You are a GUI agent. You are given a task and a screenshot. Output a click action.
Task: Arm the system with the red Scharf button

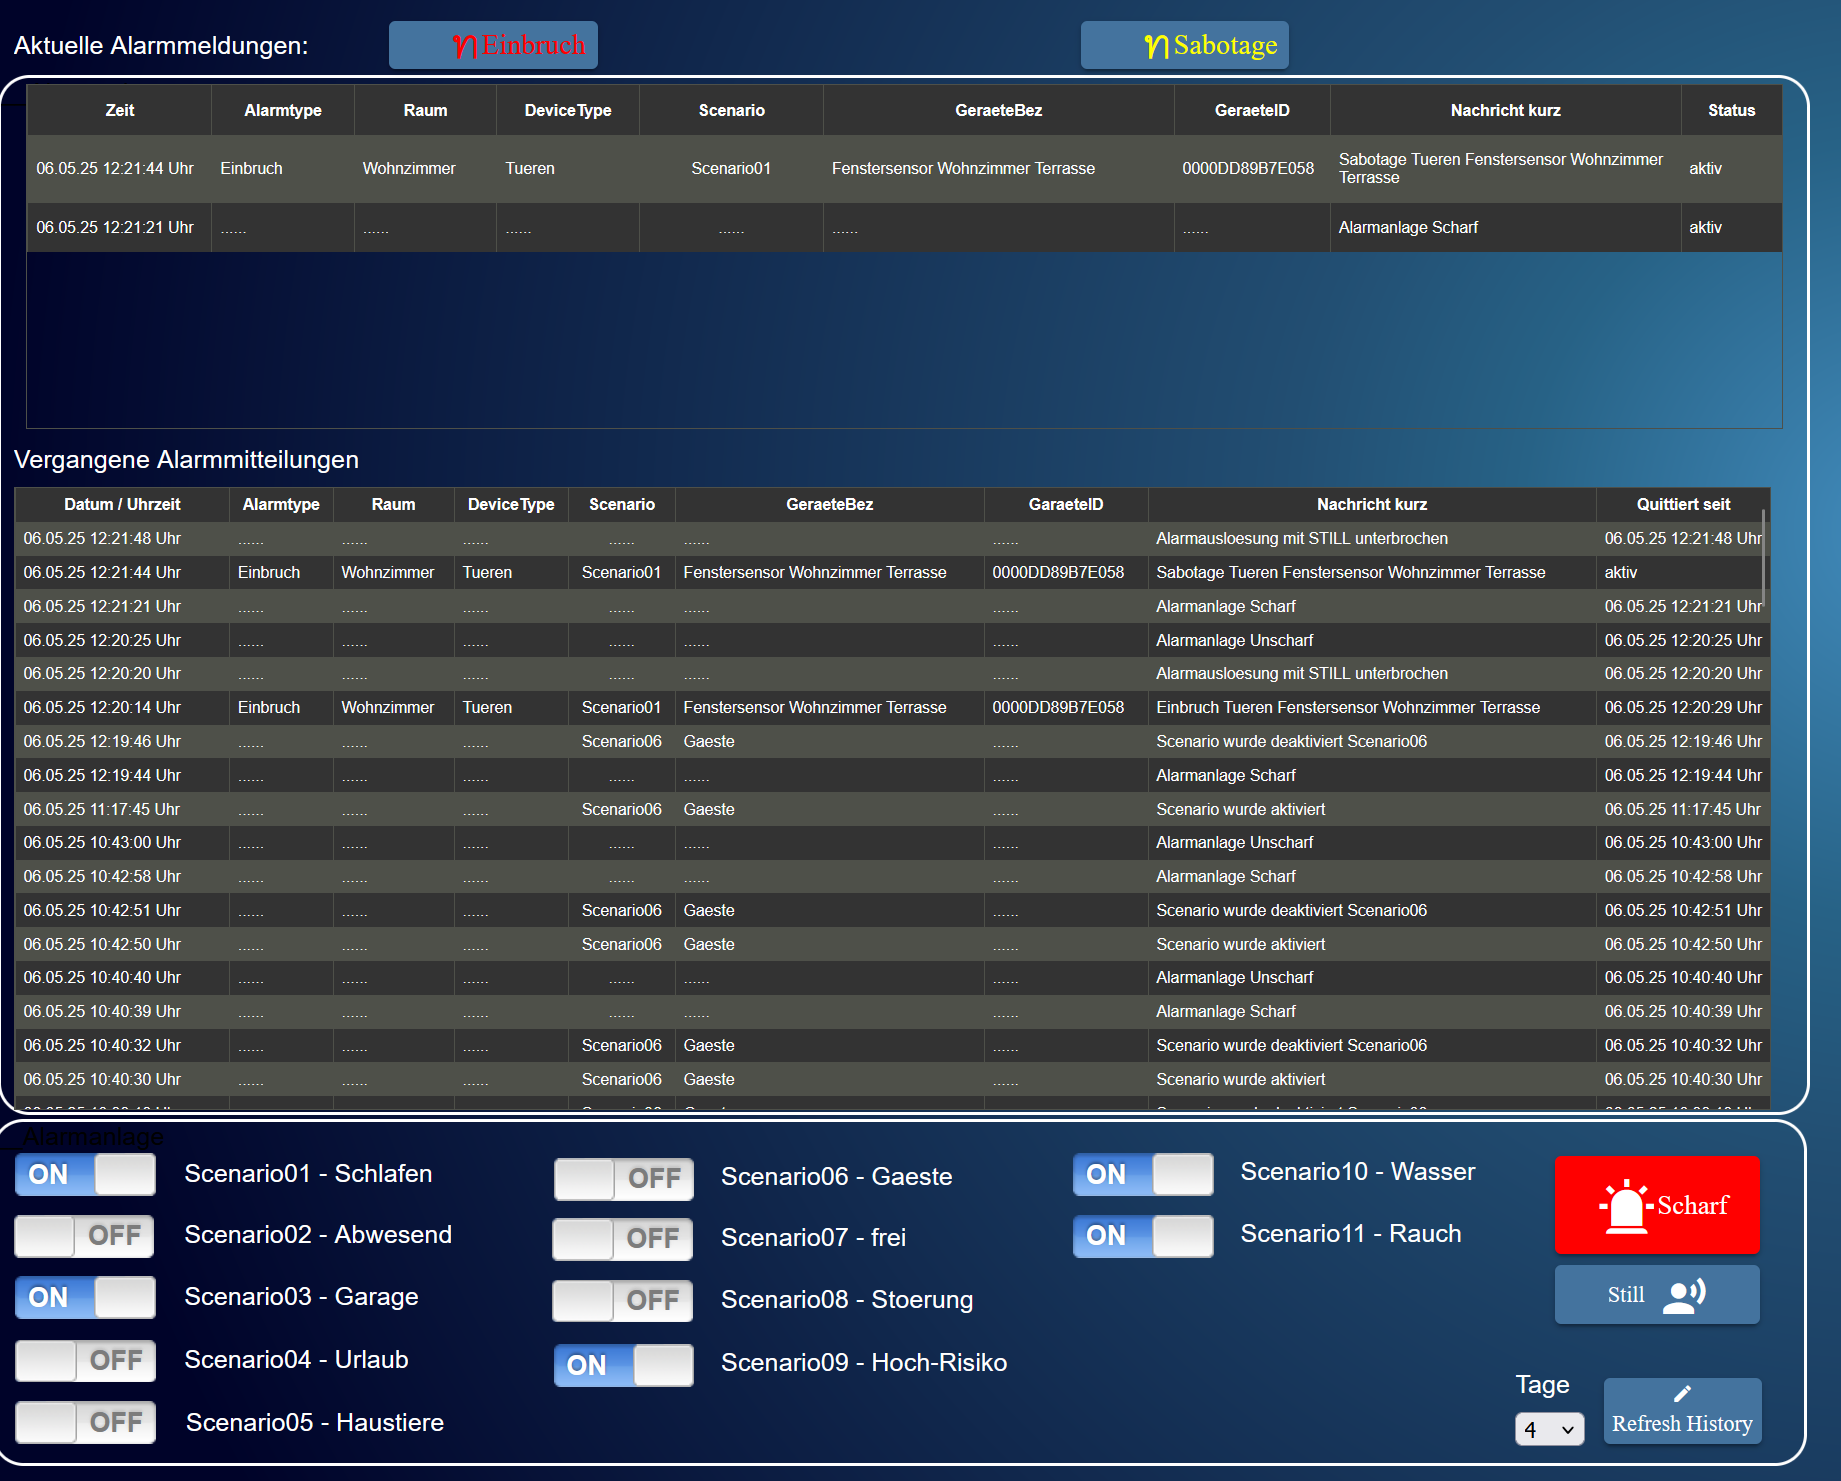click(1657, 1204)
